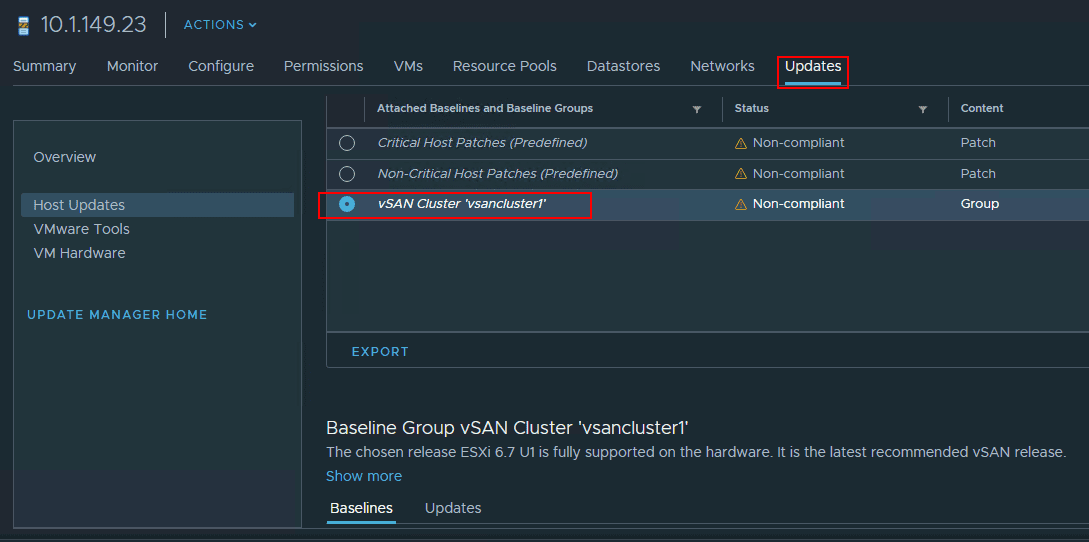Switch to the Updates sub-tab below
The width and height of the screenshot is (1089, 542).
coord(453,508)
